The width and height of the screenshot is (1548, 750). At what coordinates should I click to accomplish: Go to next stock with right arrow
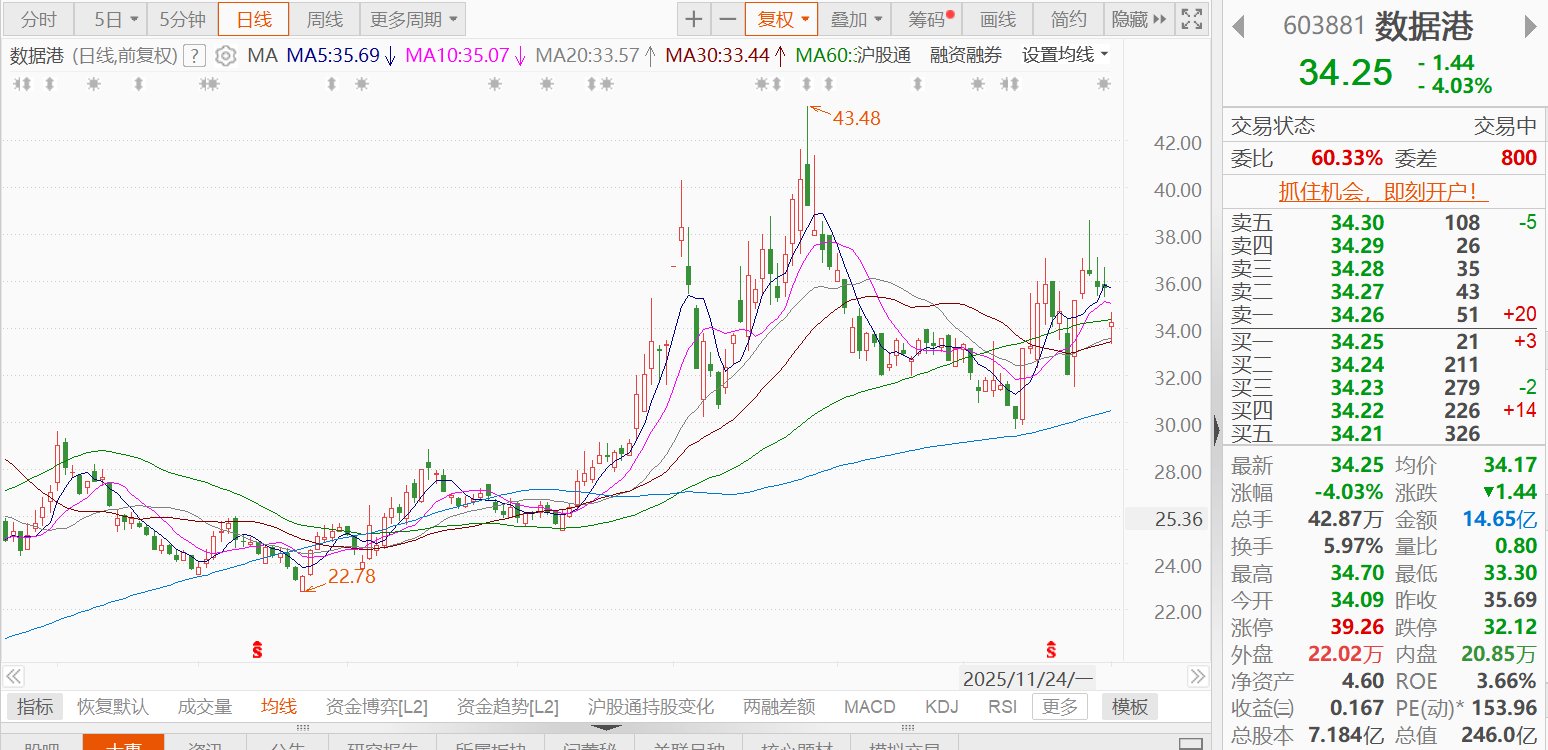click(1531, 27)
